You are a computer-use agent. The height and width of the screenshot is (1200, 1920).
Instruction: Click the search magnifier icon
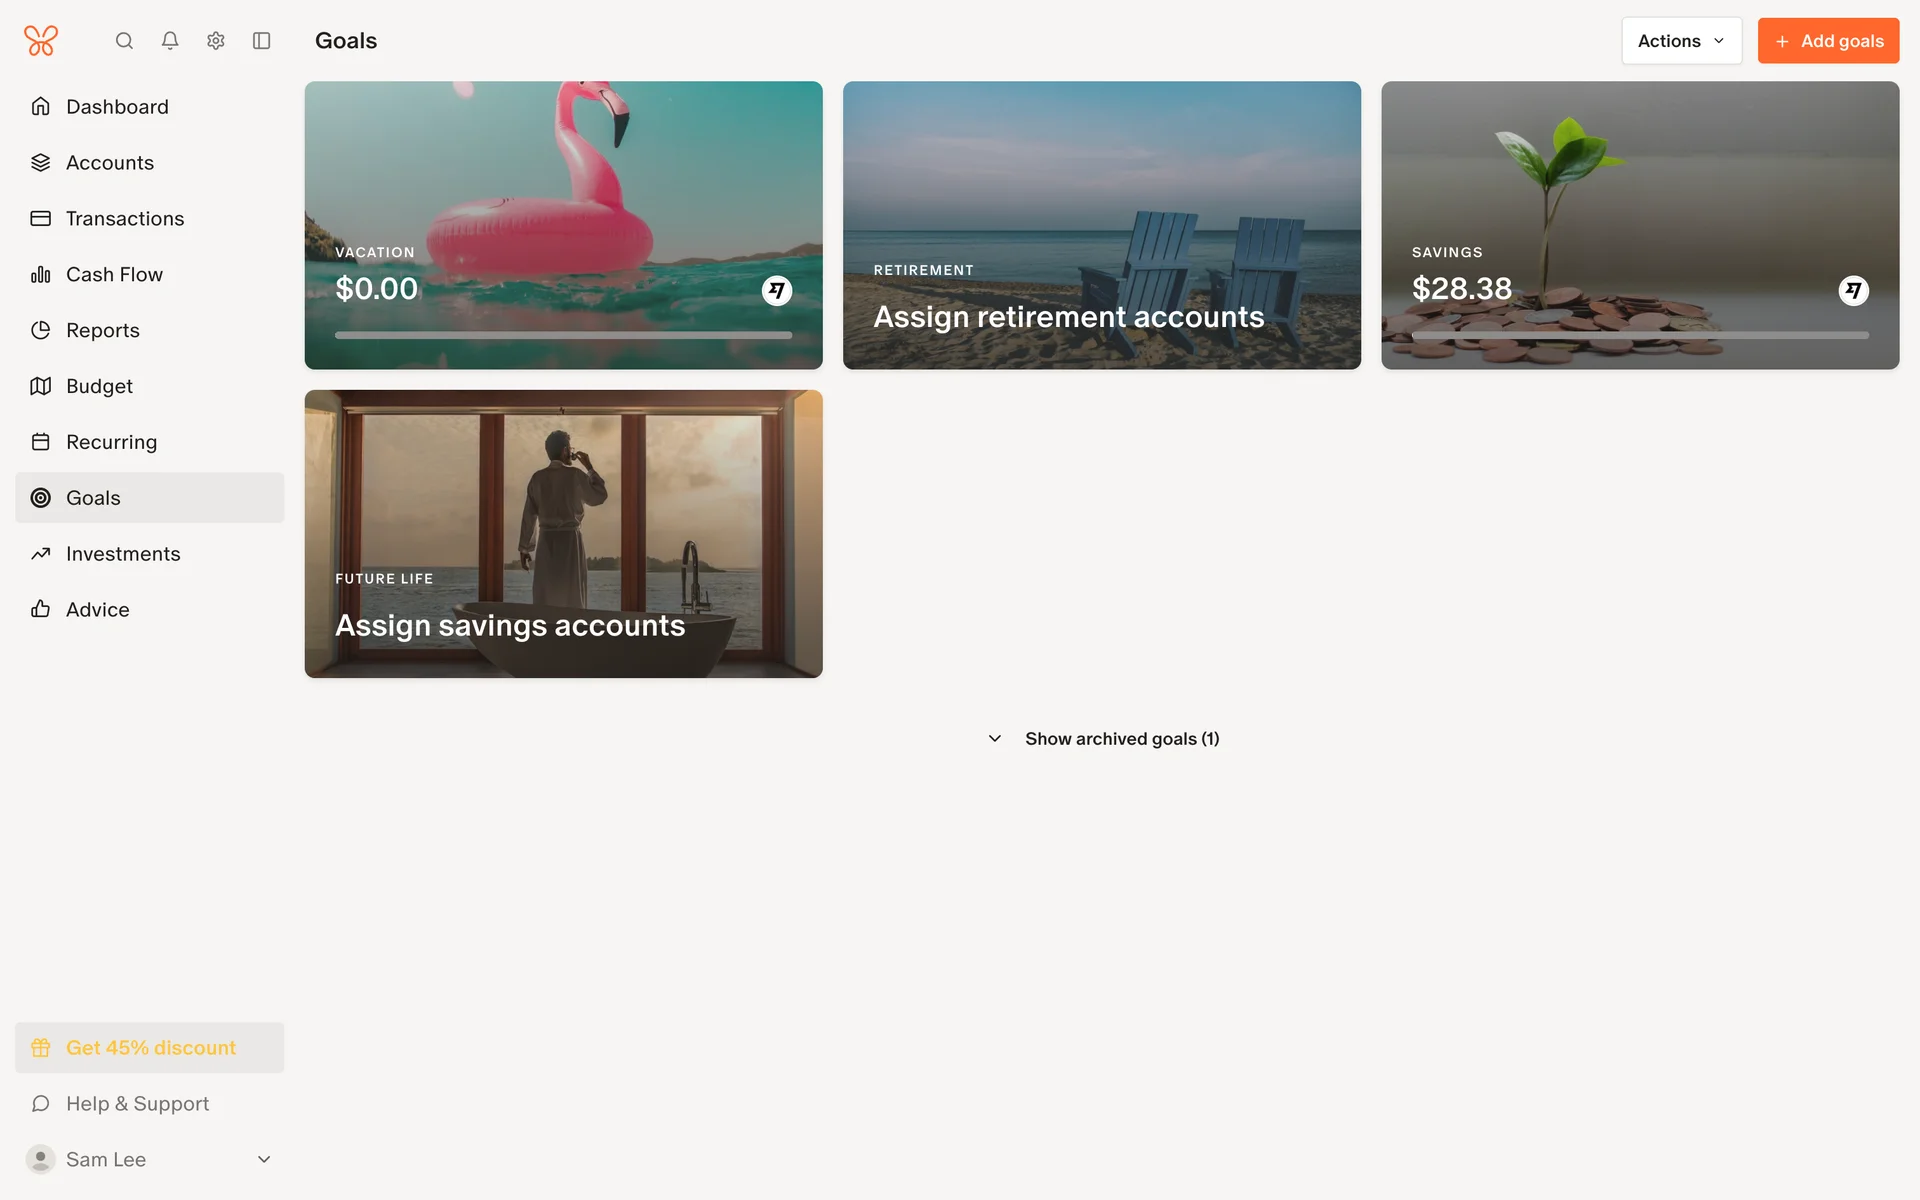point(124,41)
